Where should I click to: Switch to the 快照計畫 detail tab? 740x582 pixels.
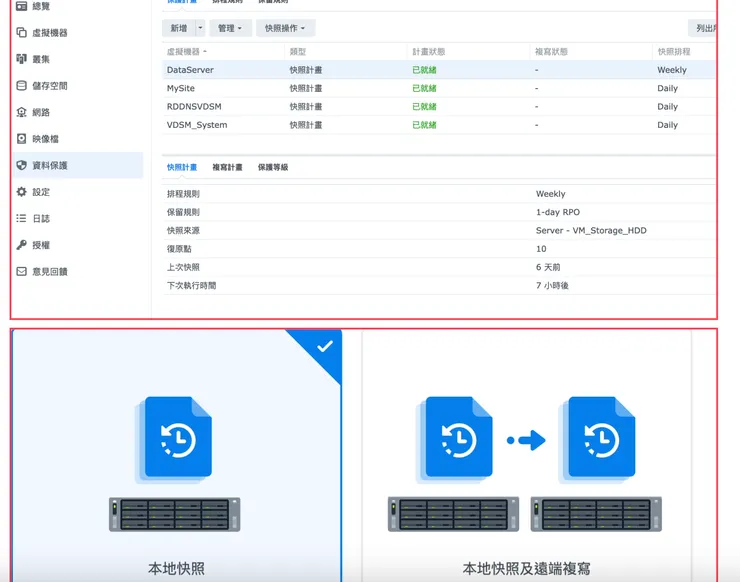point(182,167)
